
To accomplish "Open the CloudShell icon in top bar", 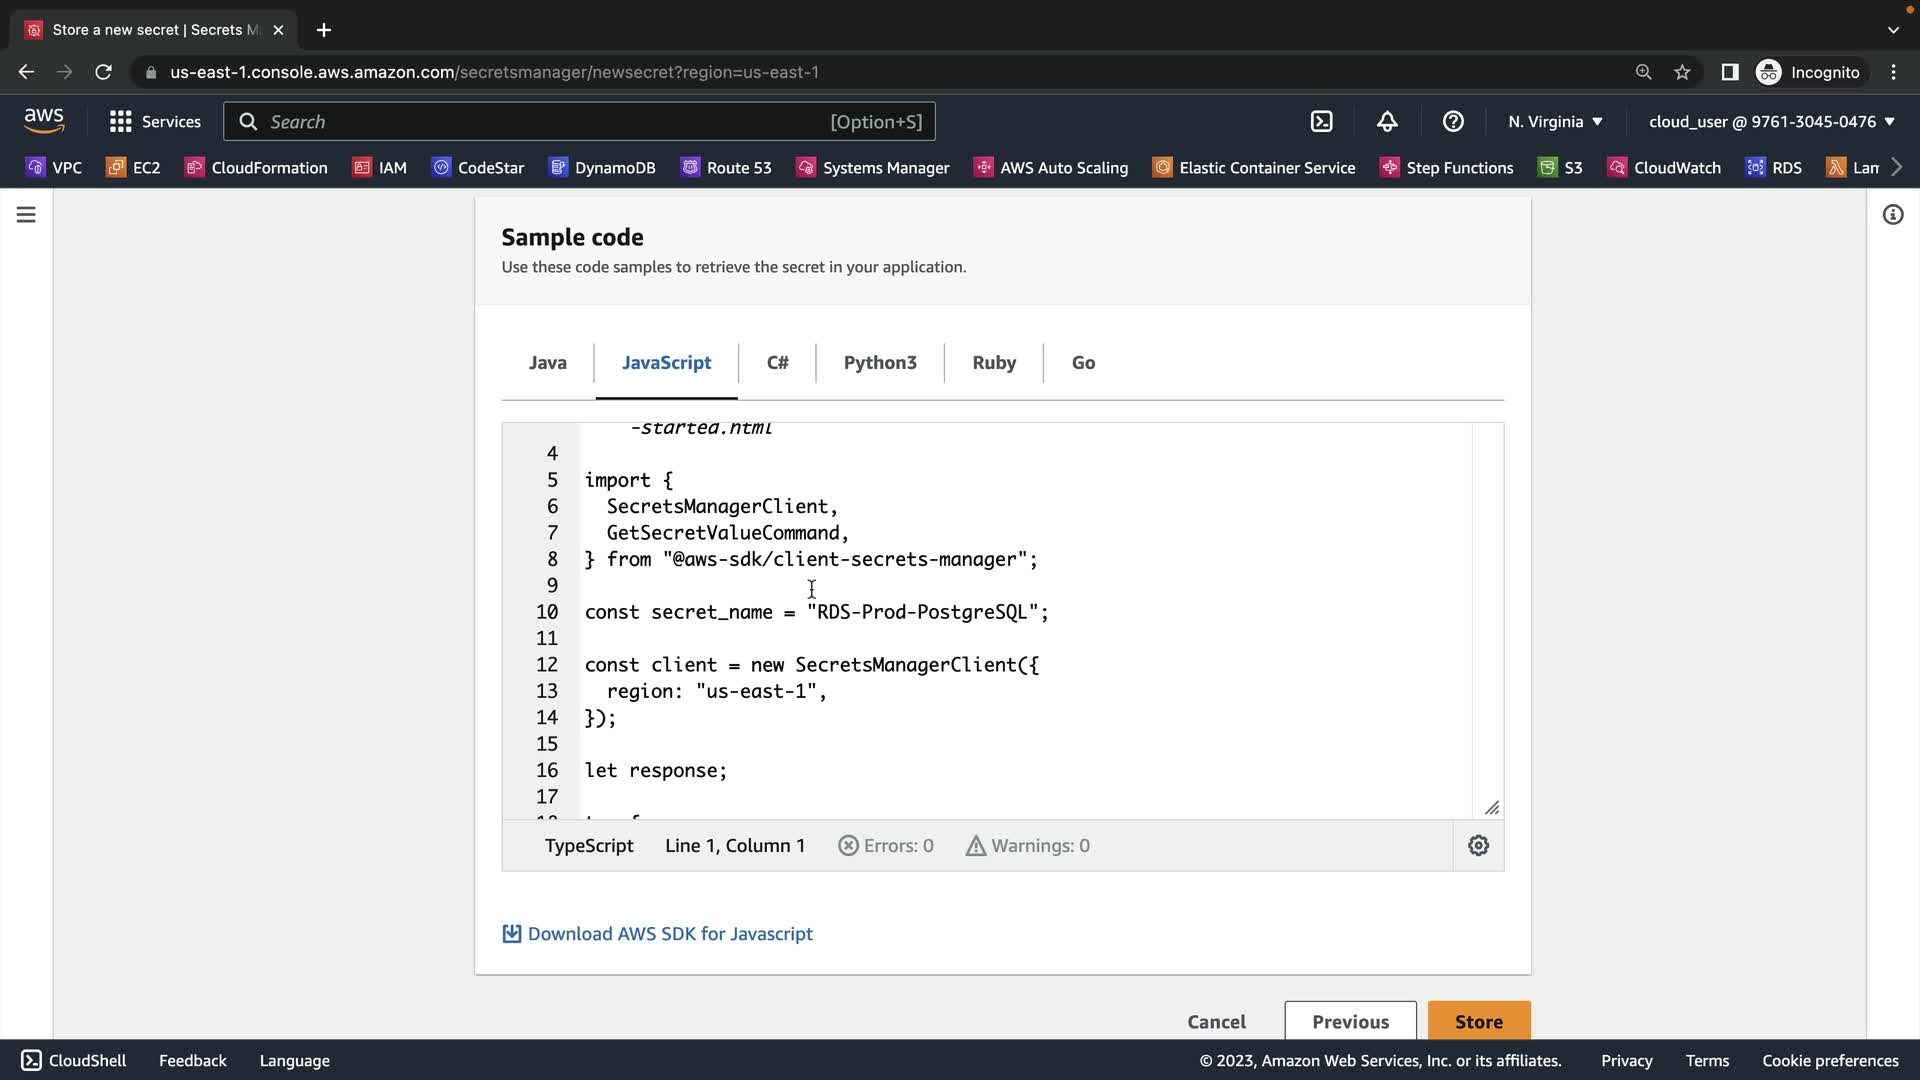I will (1321, 121).
